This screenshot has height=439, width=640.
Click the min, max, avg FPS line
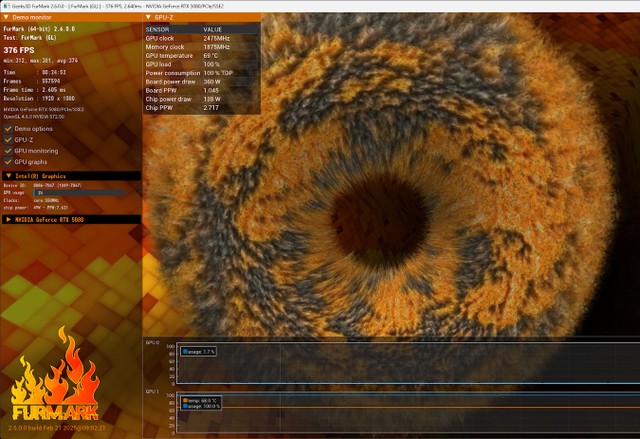coord(41,61)
